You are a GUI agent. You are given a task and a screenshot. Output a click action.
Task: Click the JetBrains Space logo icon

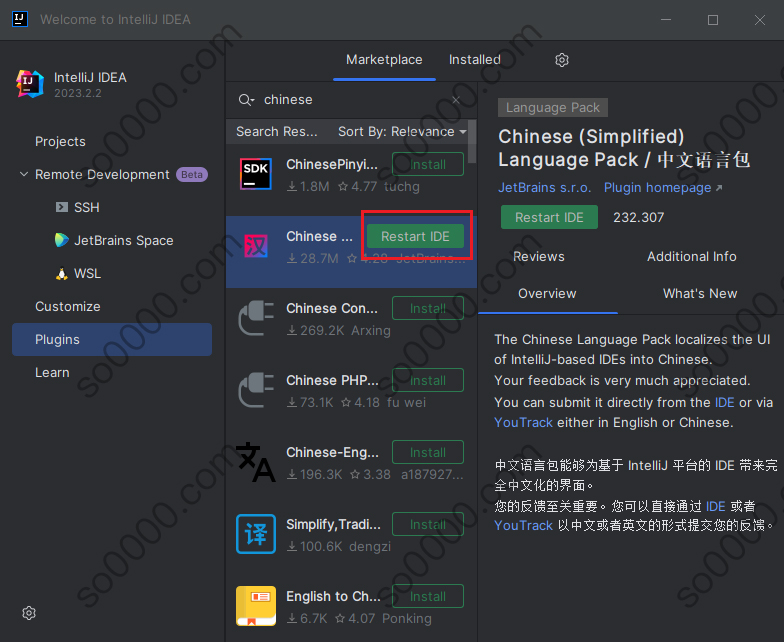pos(62,240)
